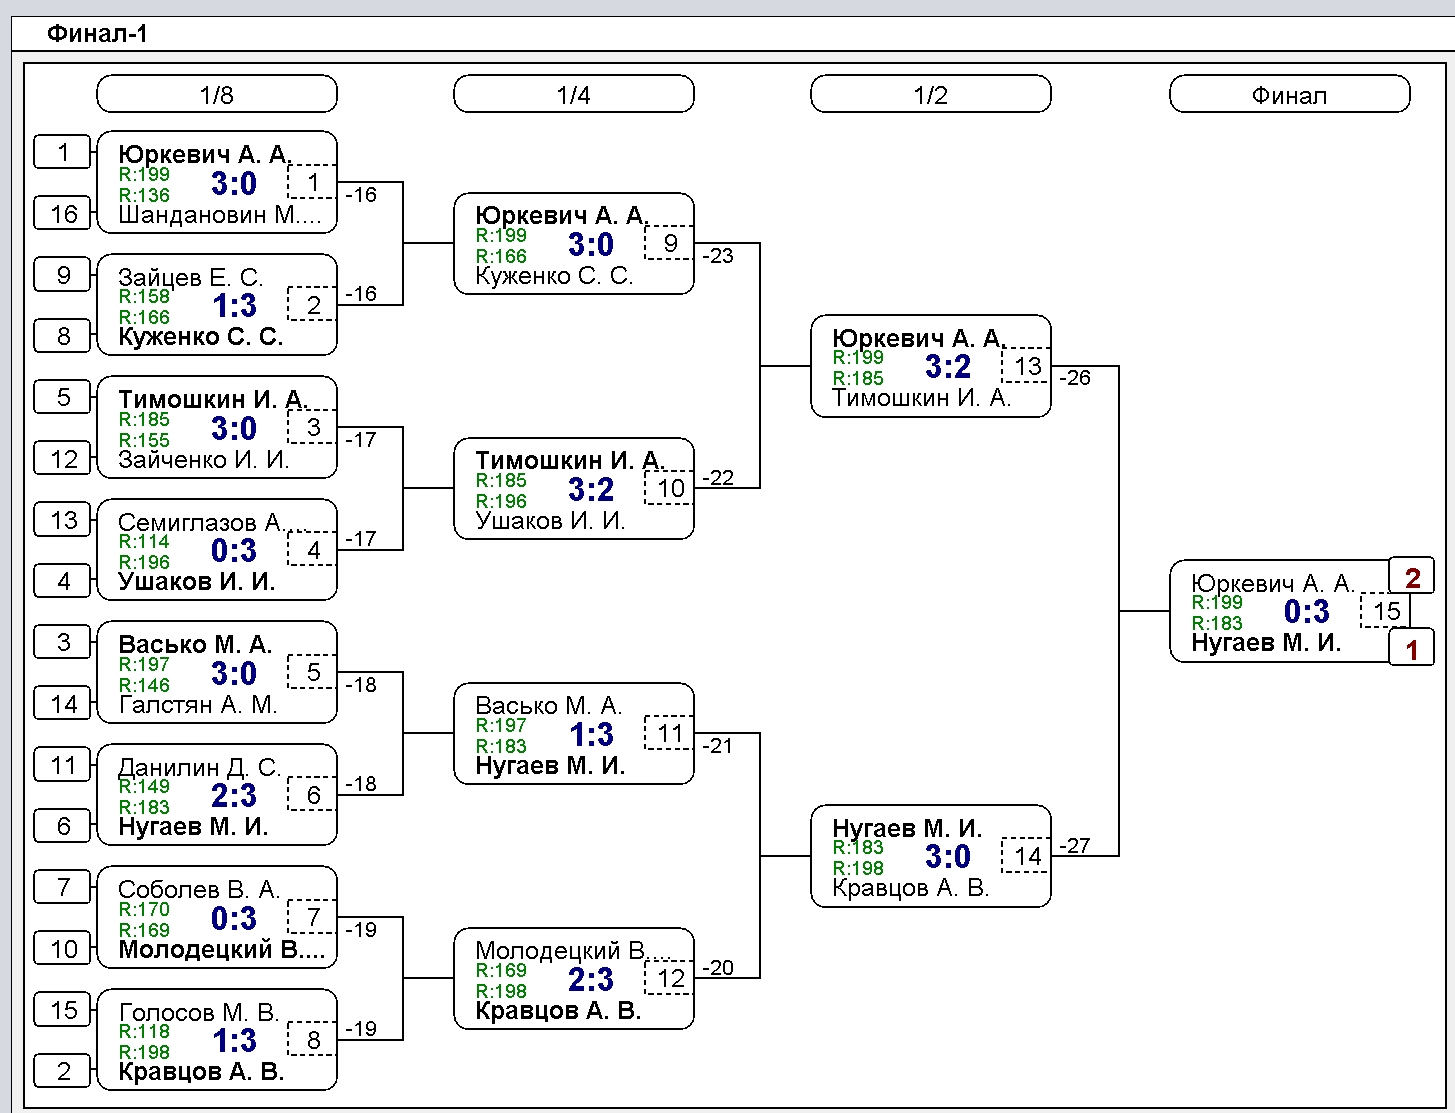The width and height of the screenshot is (1455, 1113).
Task: Click Зайцев Е. С. player name
Action: (x=190, y=277)
